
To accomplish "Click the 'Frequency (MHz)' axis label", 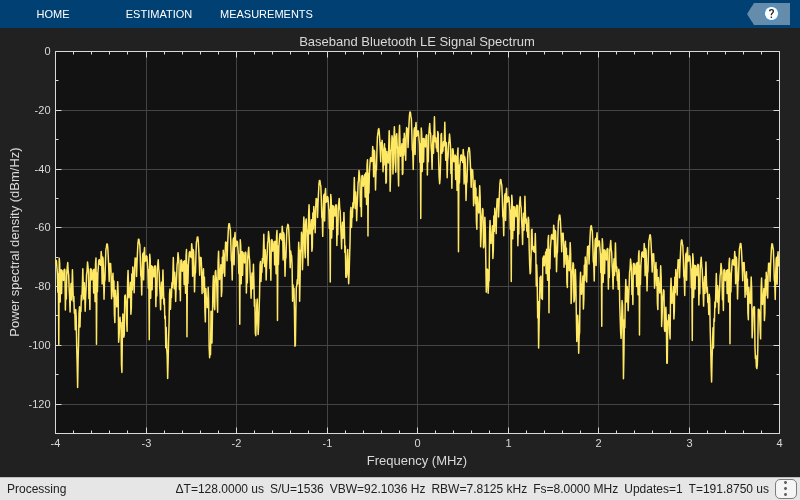I will [x=417, y=461].
